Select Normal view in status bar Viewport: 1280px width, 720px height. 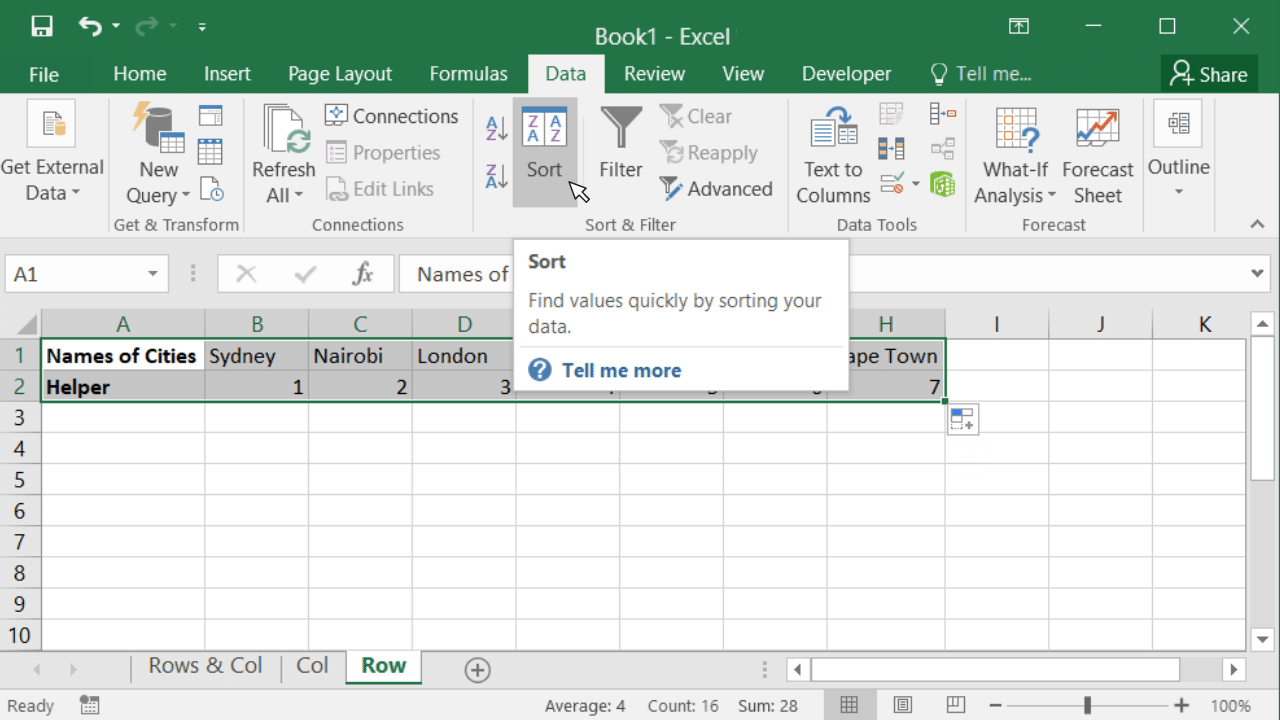click(x=849, y=705)
